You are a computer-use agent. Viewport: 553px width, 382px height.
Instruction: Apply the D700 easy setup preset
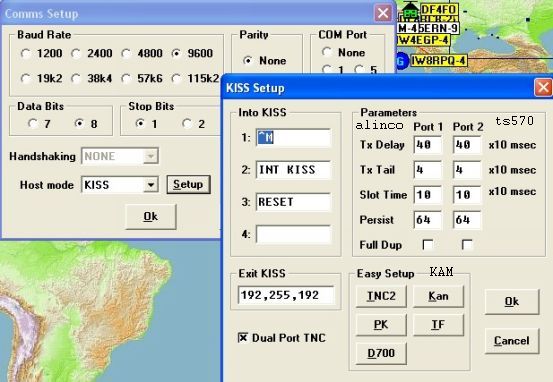click(381, 353)
